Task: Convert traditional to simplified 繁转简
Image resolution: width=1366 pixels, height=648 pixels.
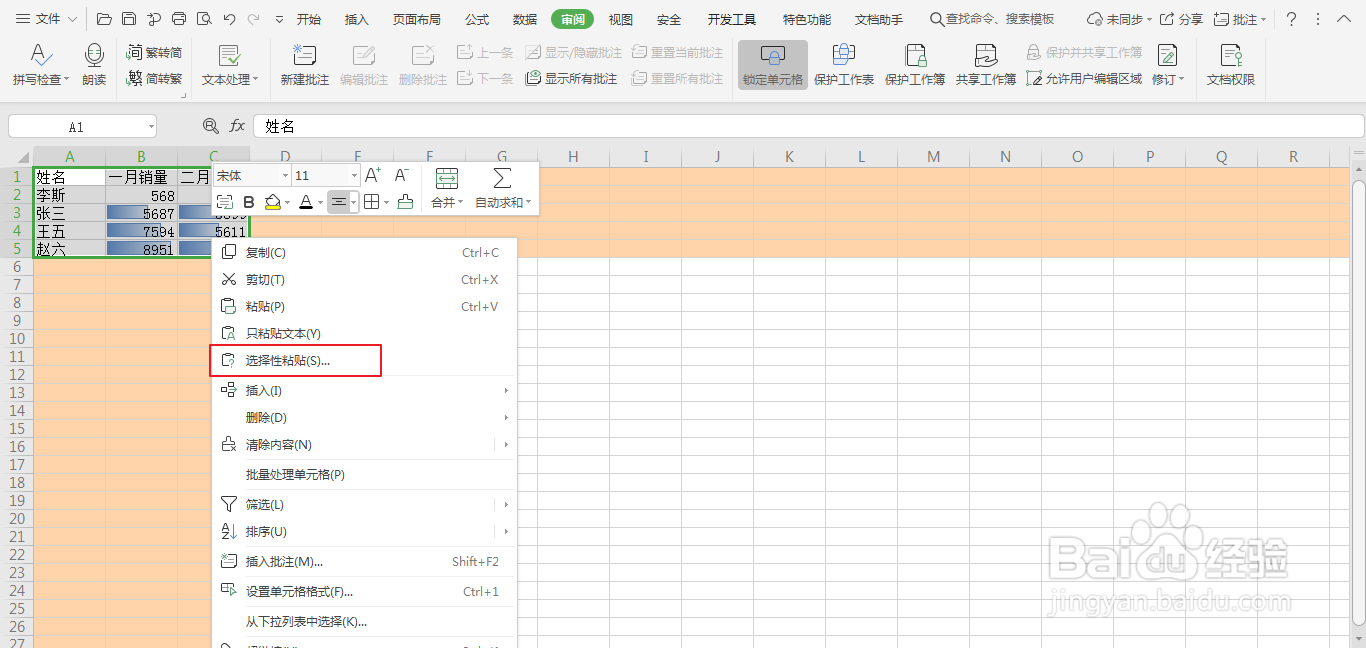Action: 155,52
